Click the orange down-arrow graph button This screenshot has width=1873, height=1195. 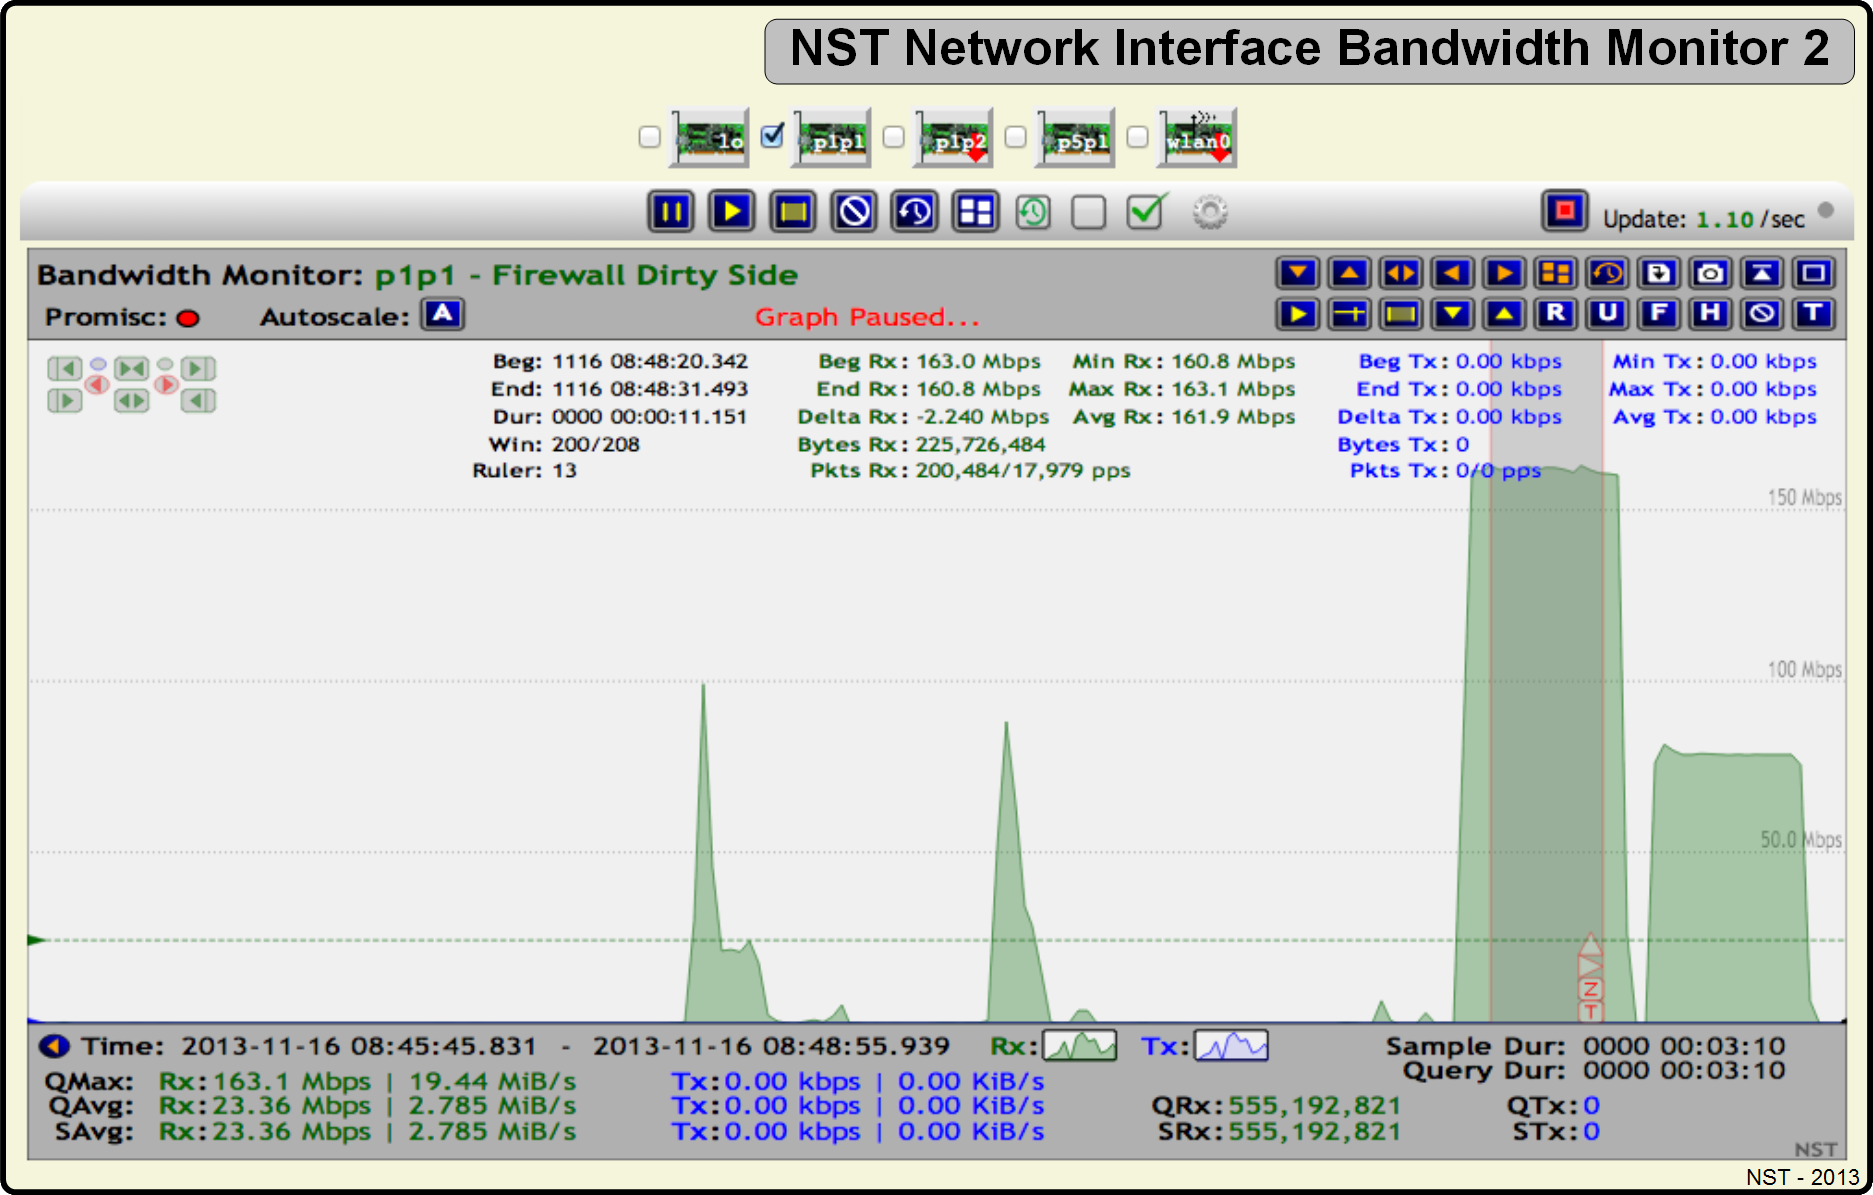click(x=1298, y=273)
